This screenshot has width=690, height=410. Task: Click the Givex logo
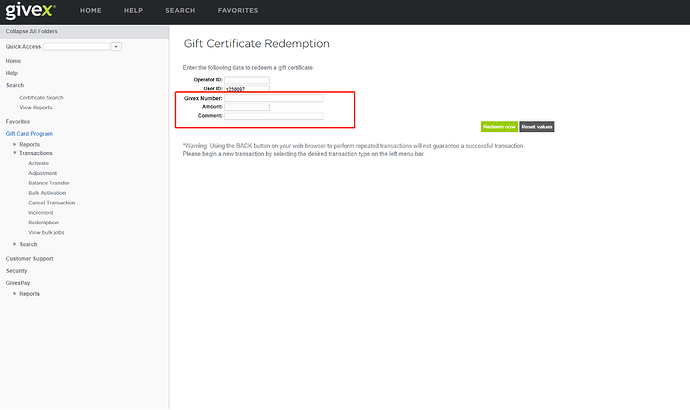tap(30, 11)
